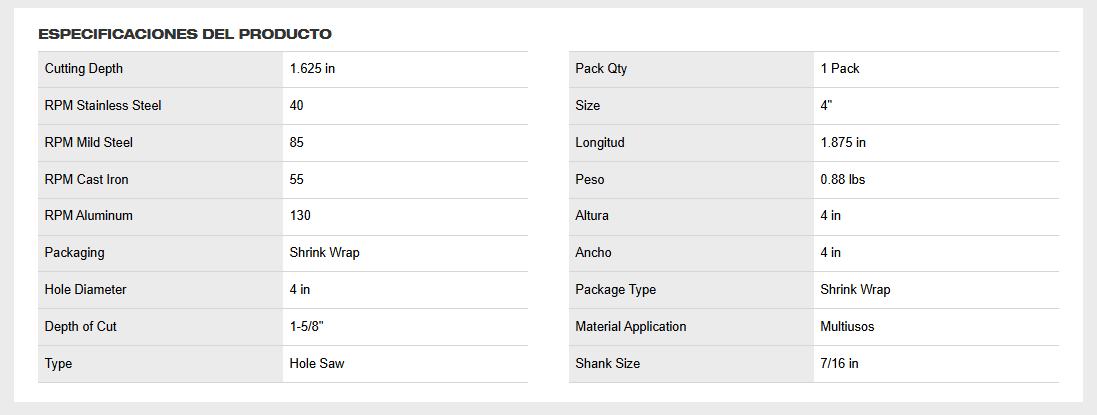Select the Shank Size value 7/16 in

[x=840, y=364]
